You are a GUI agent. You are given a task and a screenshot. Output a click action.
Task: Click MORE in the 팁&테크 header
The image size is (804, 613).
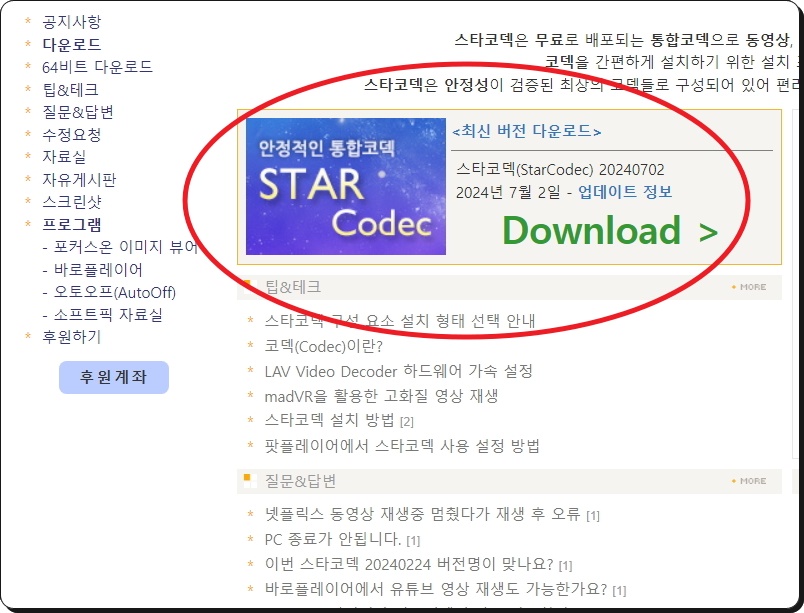pyautogui.click(x=749, y=287)
